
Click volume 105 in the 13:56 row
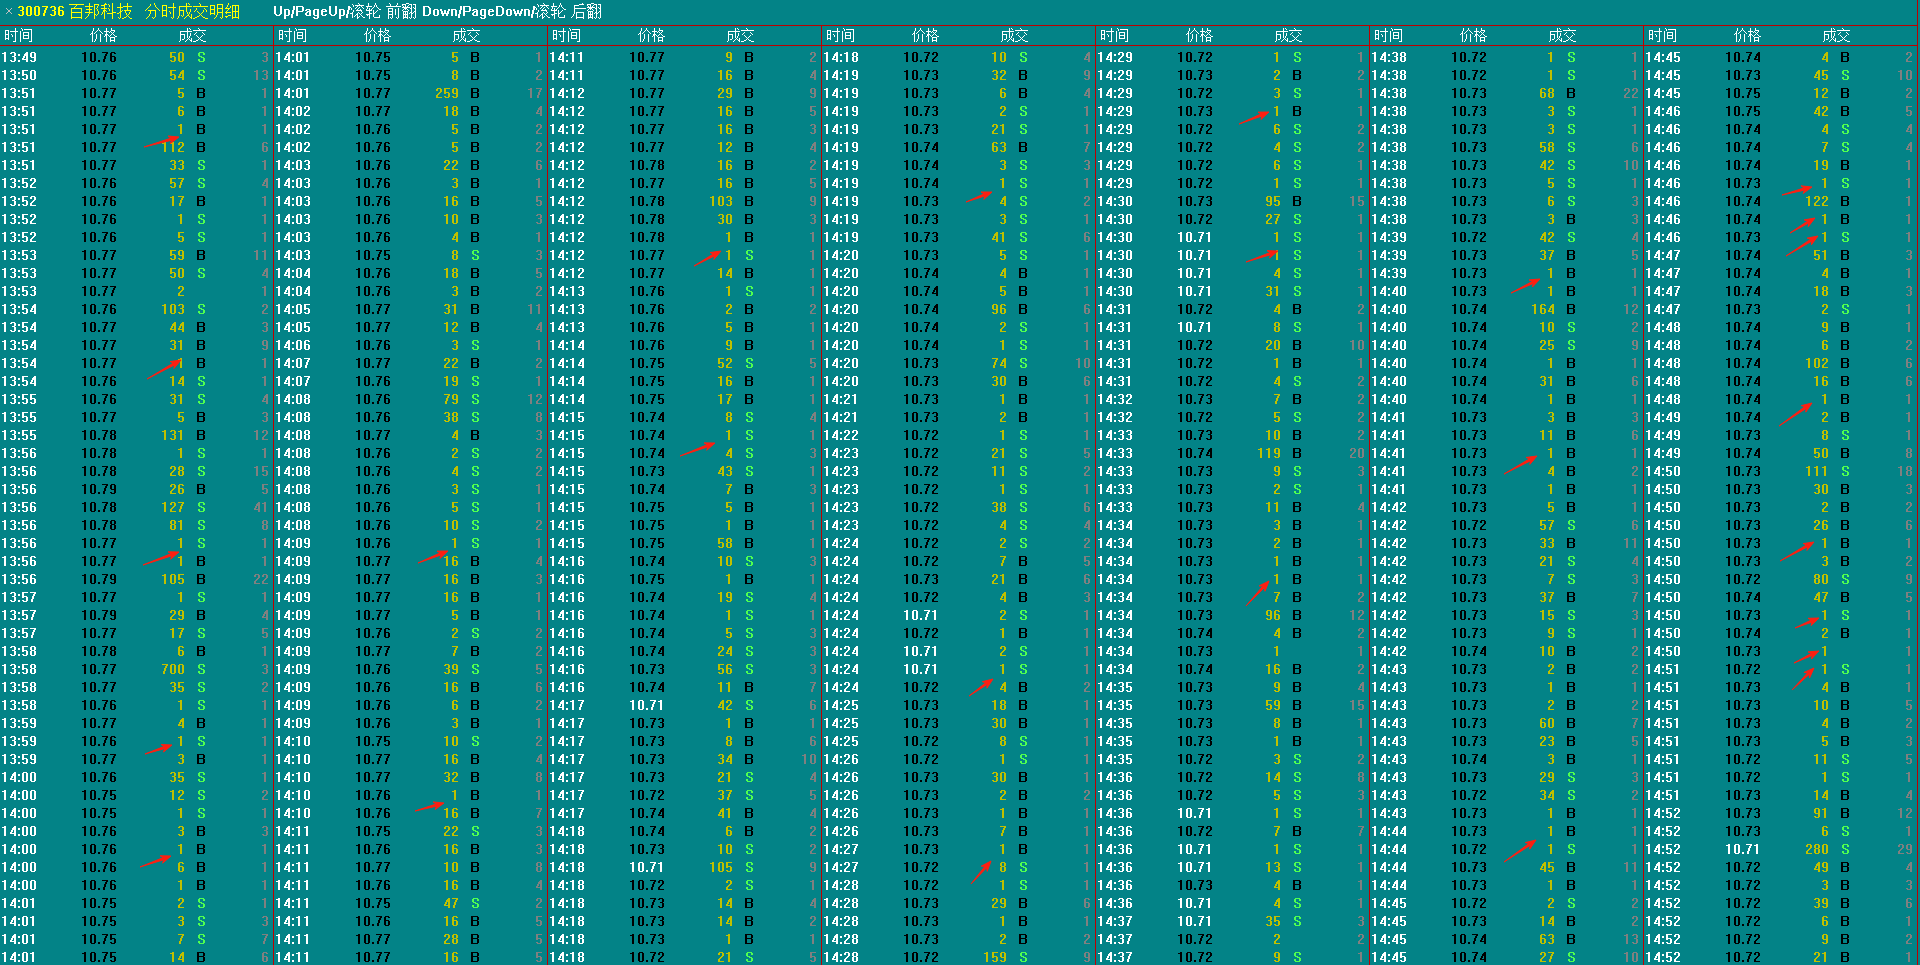173,579
